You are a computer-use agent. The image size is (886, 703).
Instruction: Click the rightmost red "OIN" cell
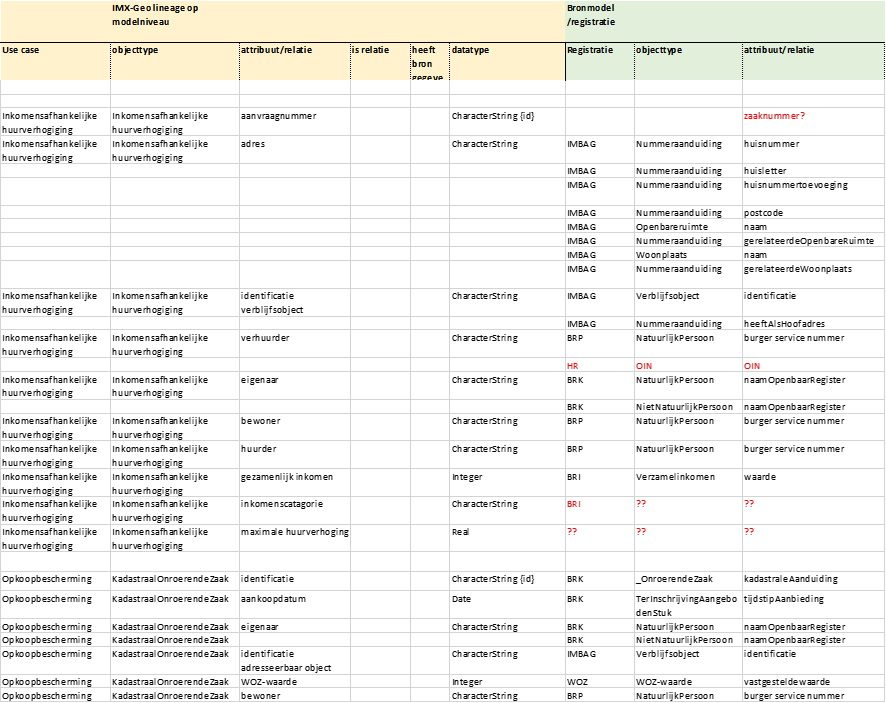point(753,367)
